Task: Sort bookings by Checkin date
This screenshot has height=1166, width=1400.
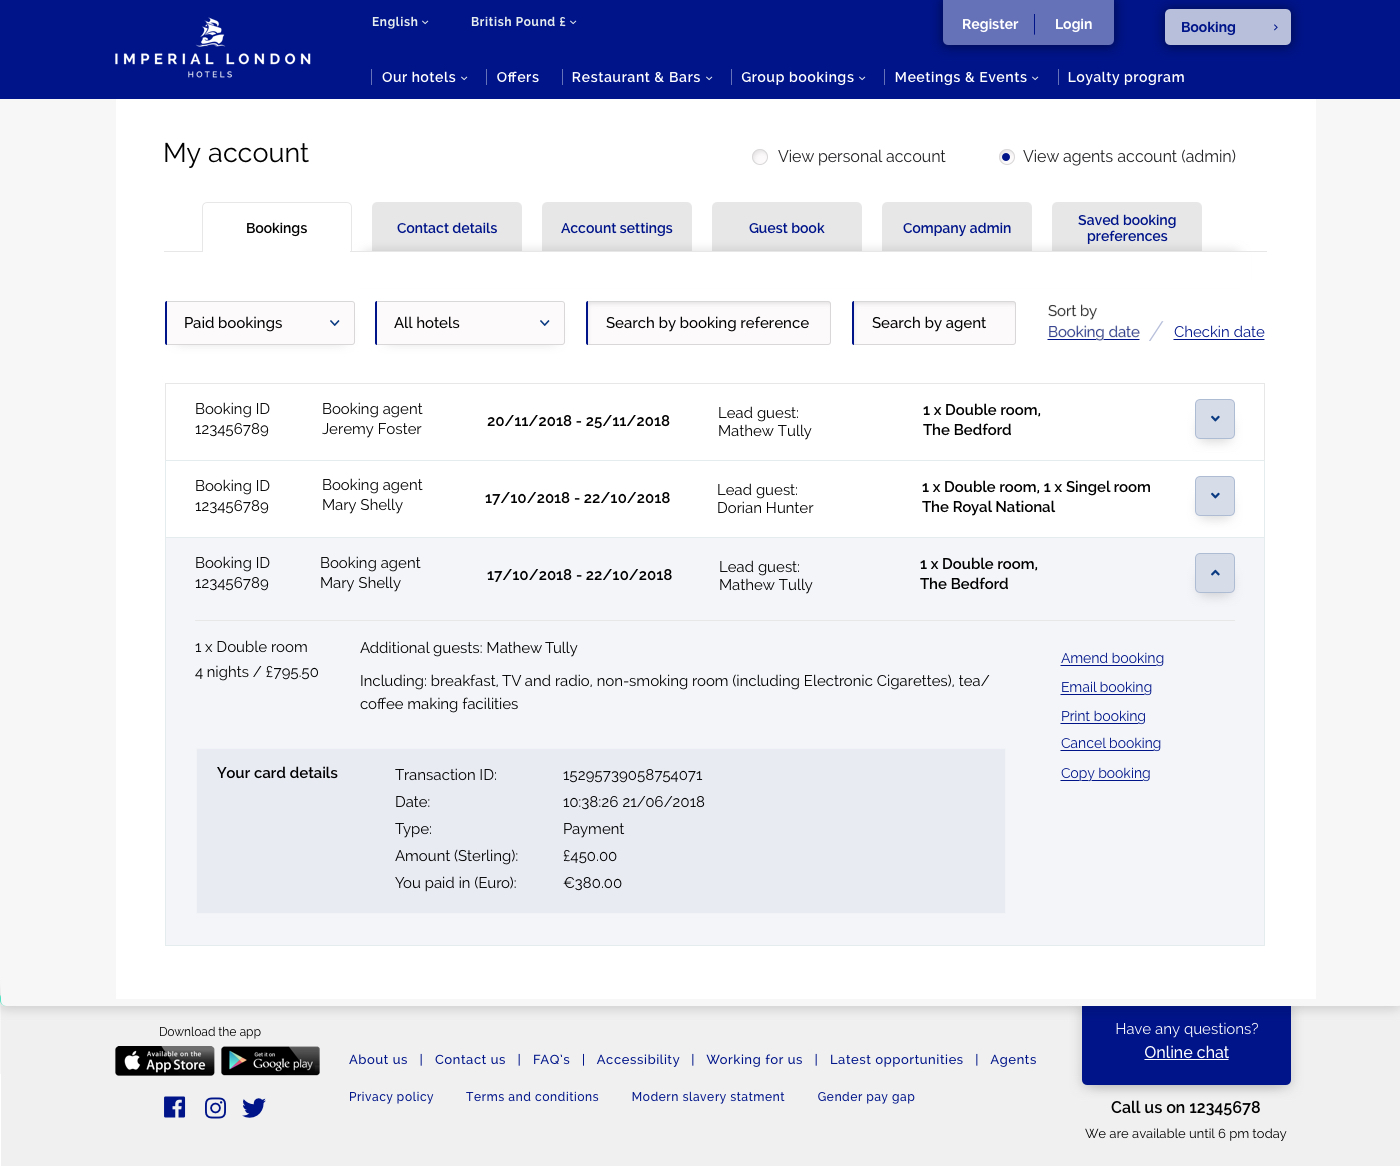Action: tap(1218, 332)
